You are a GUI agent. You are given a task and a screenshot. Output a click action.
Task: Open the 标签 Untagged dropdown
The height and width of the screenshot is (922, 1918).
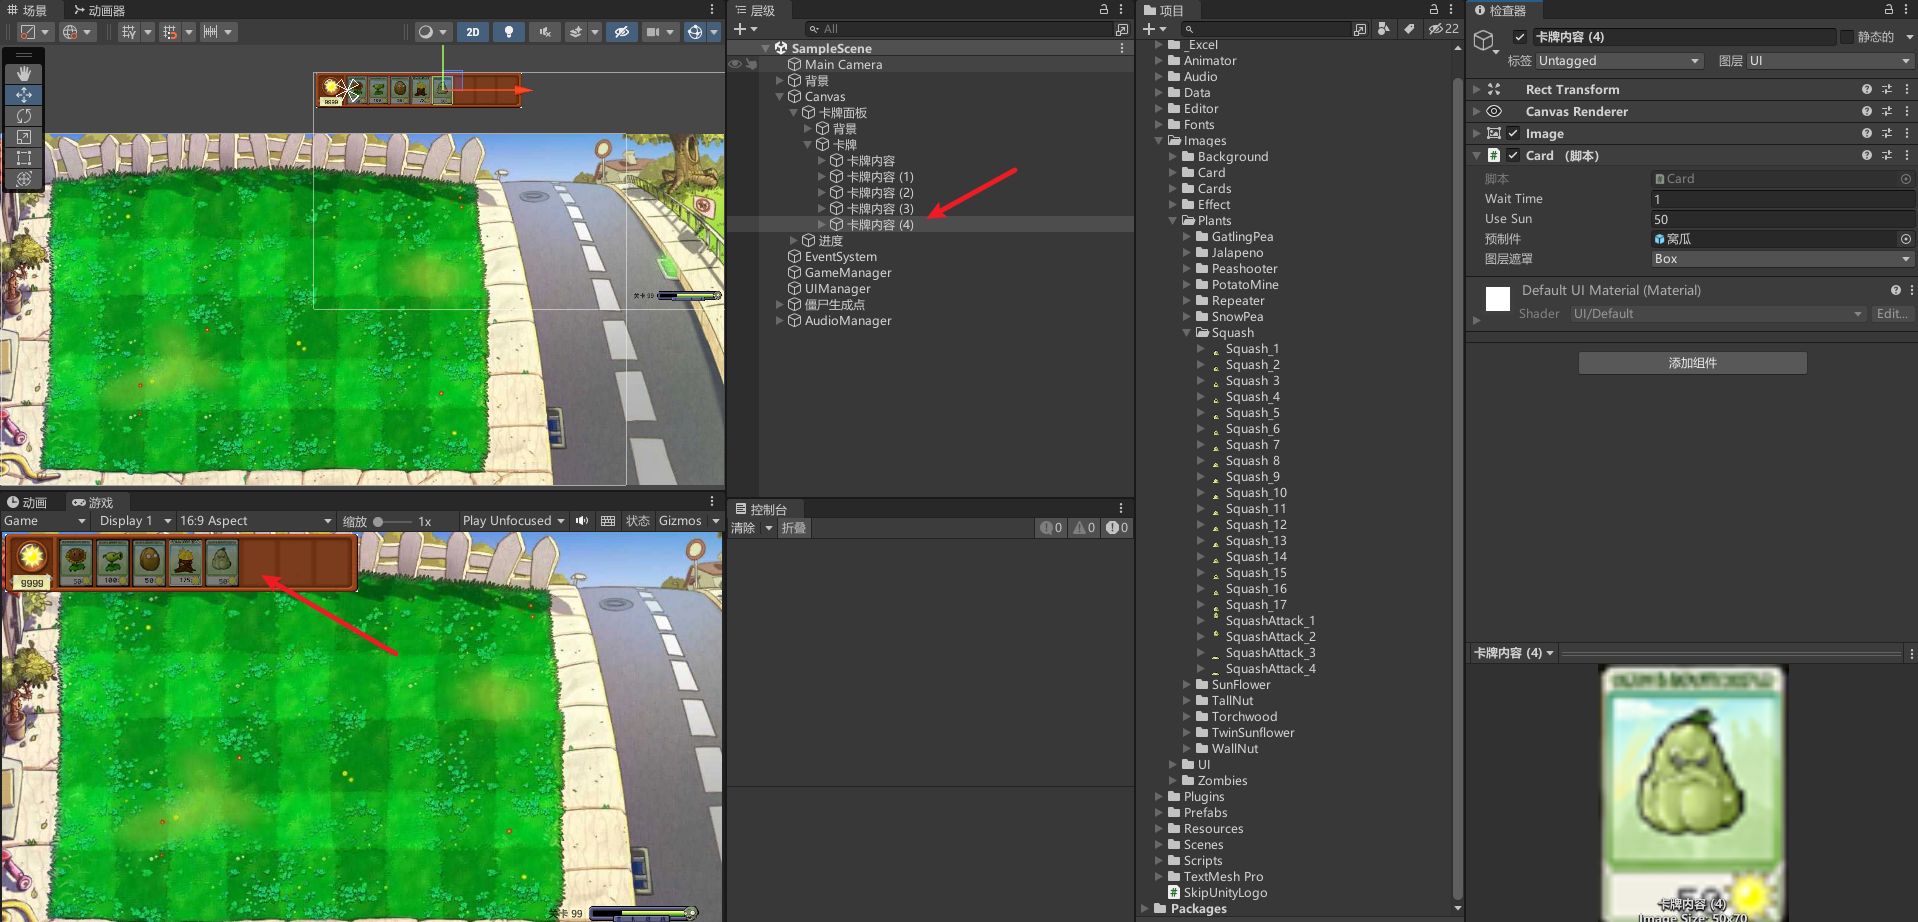point(1619,61)
